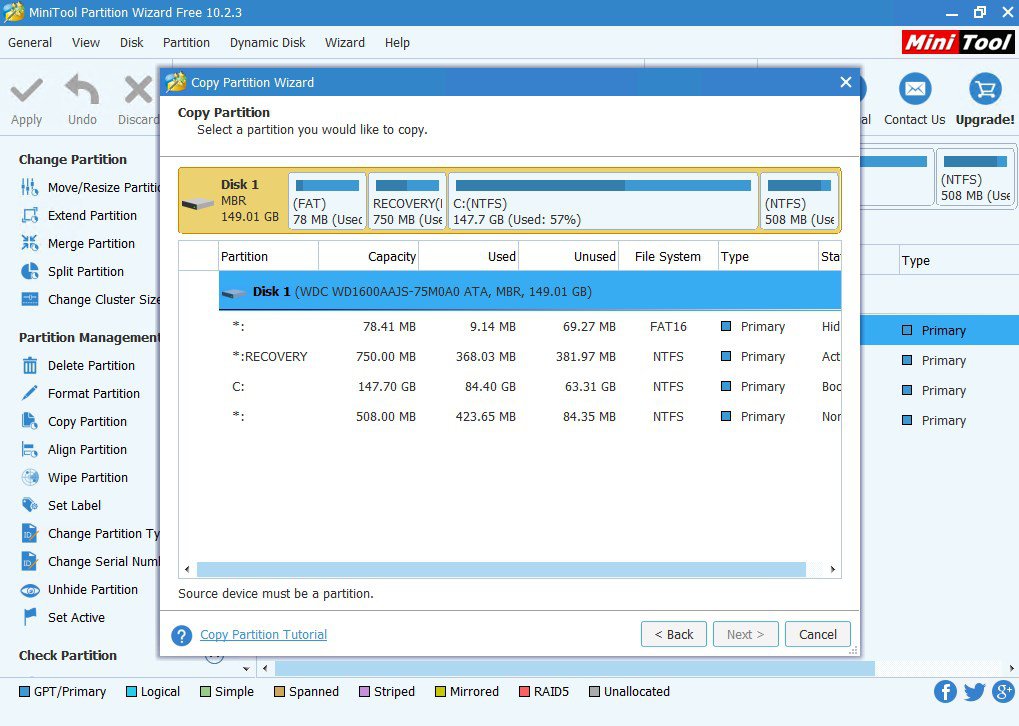This screenshot has height=726, width=1019.
Task: Sort by Used column header
Action: point(469,257)
